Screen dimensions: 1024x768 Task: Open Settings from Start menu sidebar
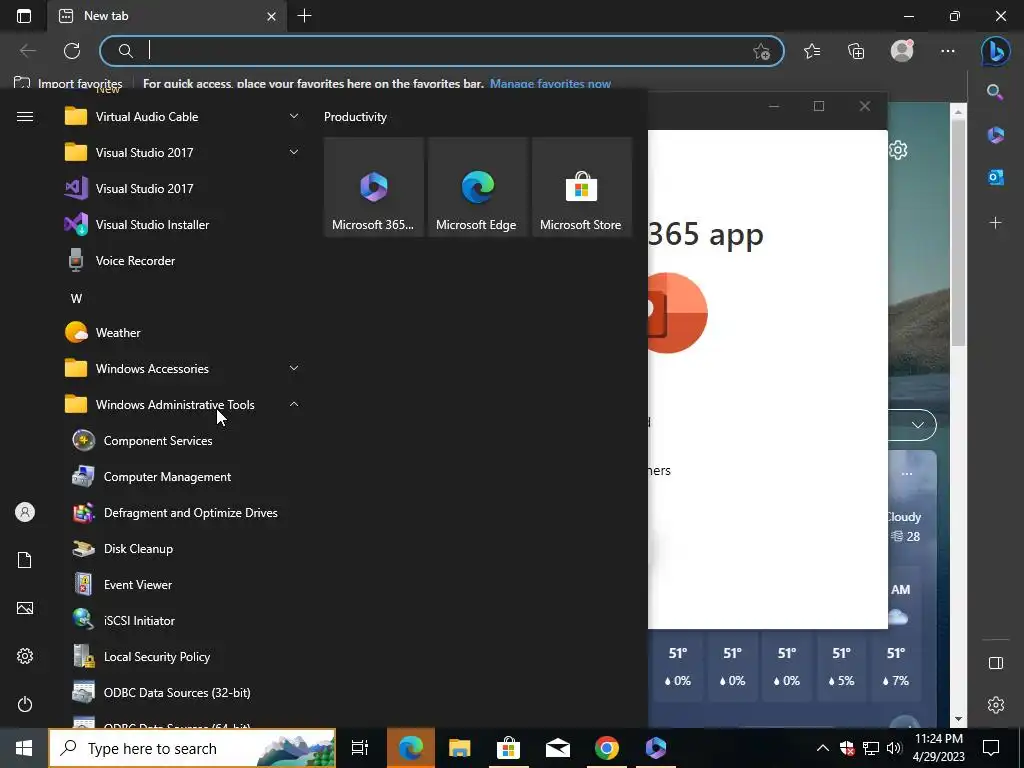(x=25, y=656)
